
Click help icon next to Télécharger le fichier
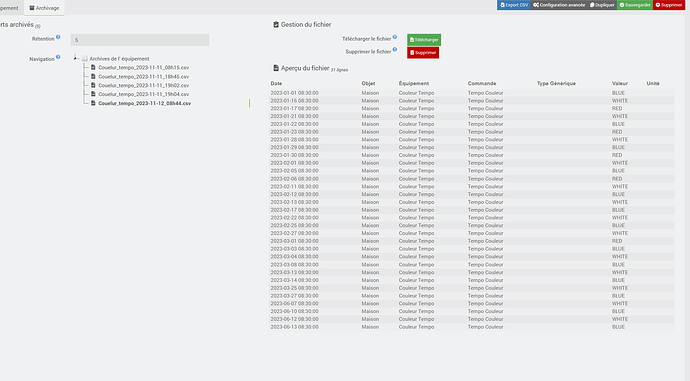tap(395, 37)
